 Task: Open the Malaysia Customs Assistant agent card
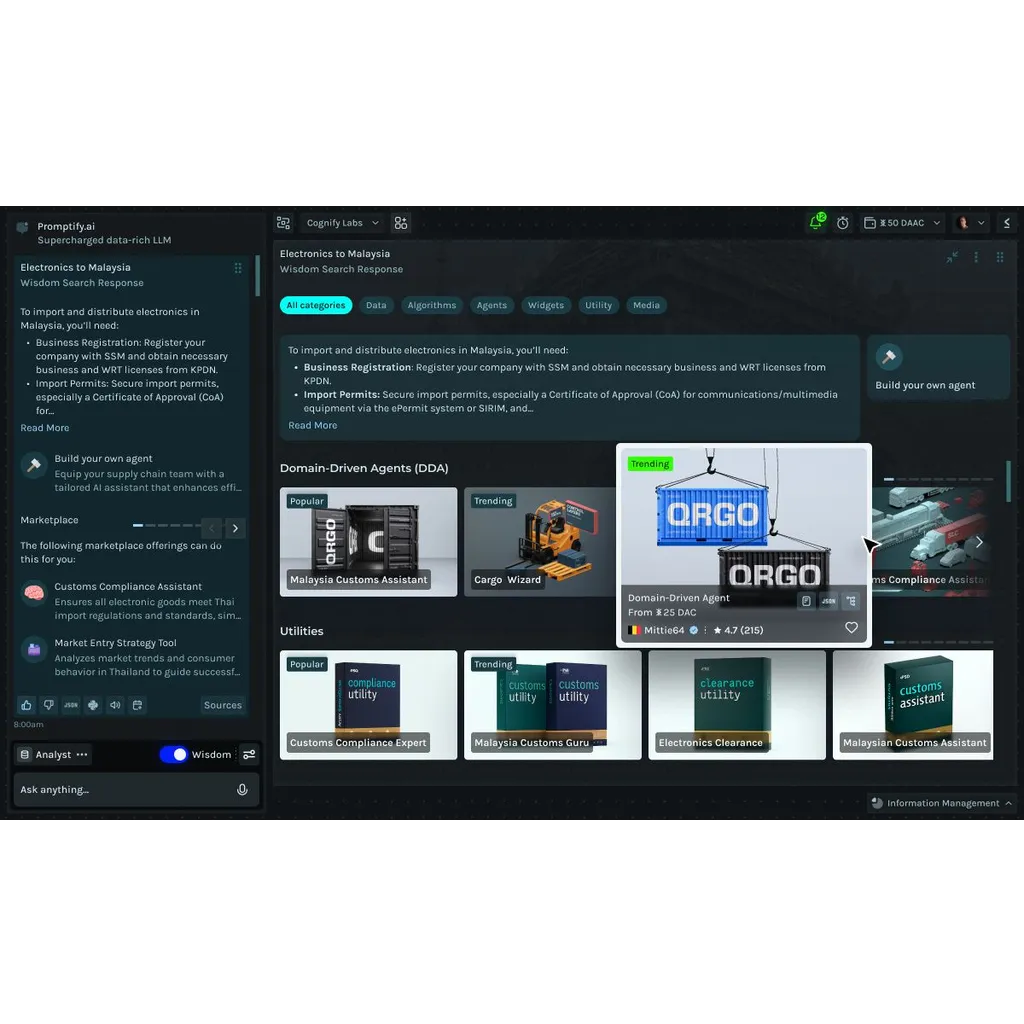pos(368,542)
